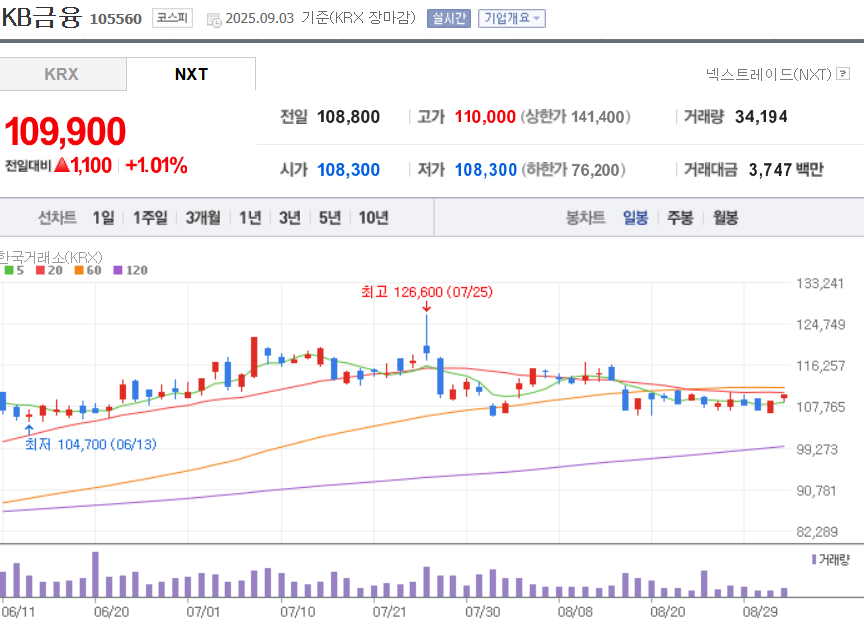Click the upper limit 상한가 141,400 text
Viewport: 864px width, 627px height.
[575, 117]
